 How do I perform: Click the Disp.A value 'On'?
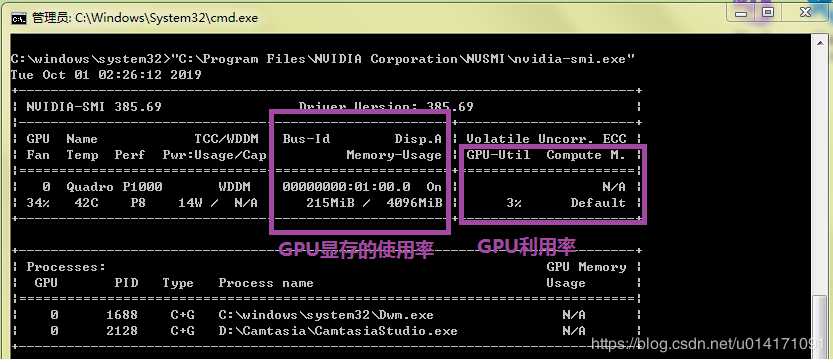click(x=434, y=187)
